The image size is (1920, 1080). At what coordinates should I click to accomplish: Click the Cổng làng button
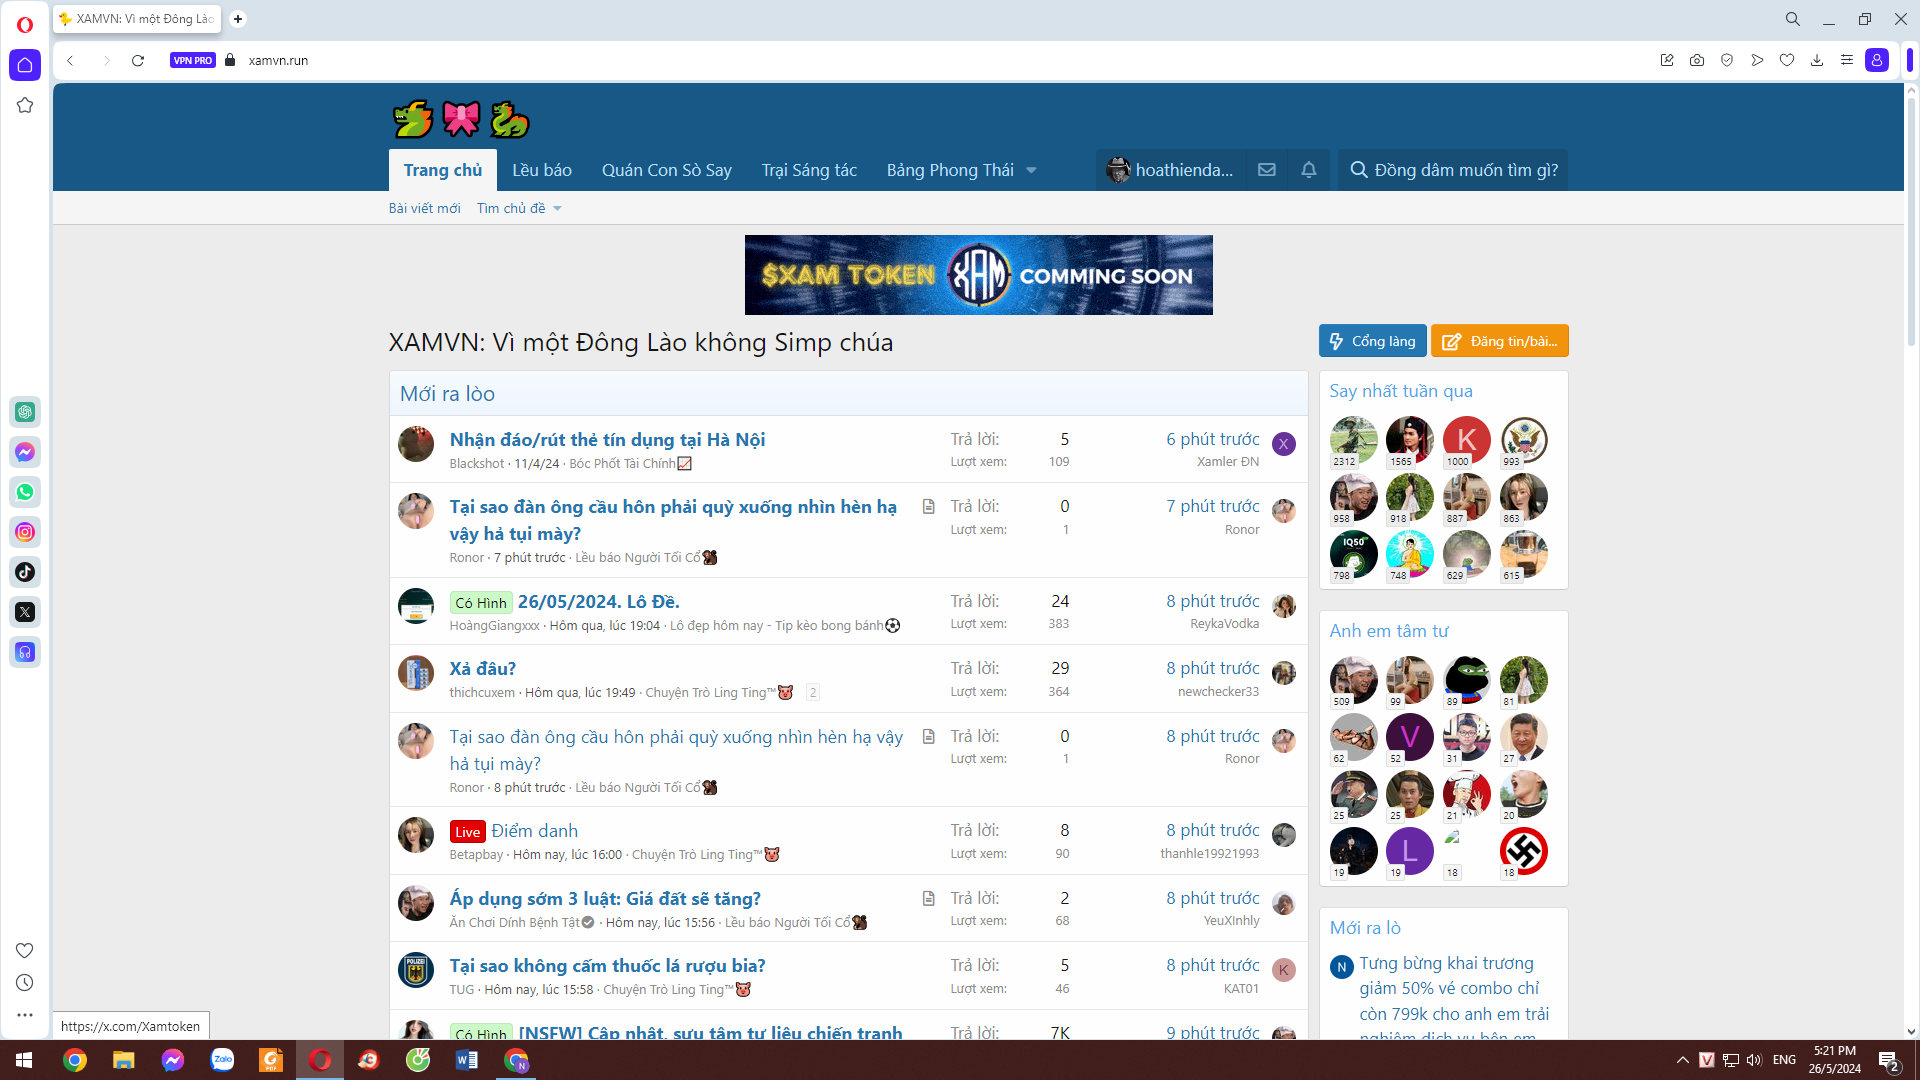pos(1372,341)
